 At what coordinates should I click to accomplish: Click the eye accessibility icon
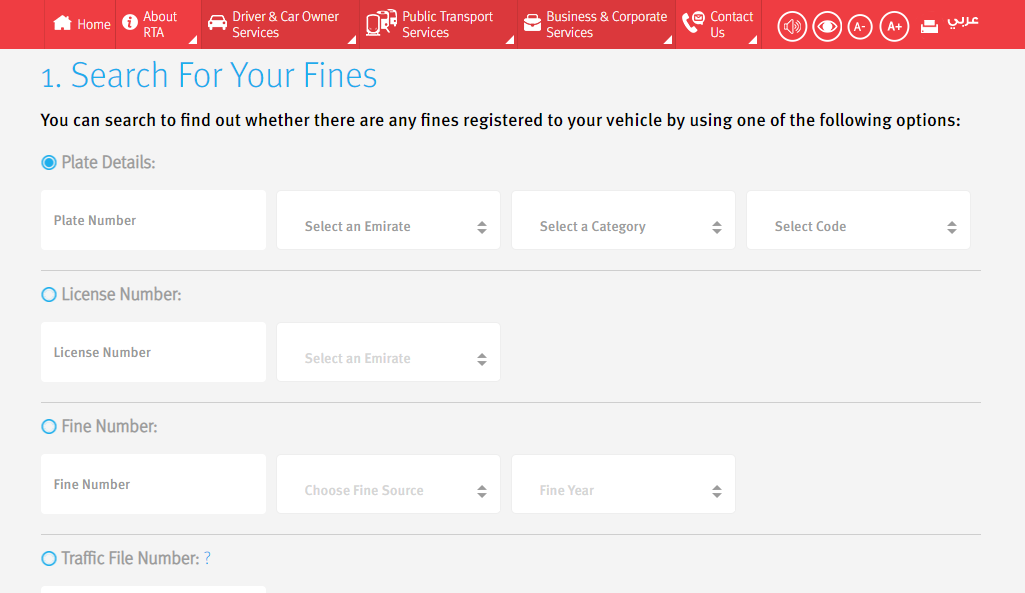pos(826,26)
